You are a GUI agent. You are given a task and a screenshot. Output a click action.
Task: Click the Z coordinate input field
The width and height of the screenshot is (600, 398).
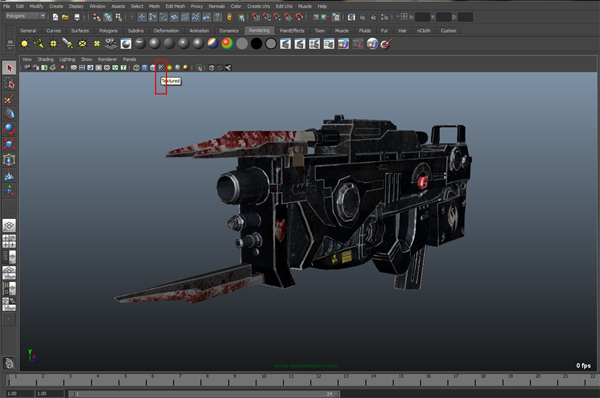pyautogui.click(x=465, y=17)
